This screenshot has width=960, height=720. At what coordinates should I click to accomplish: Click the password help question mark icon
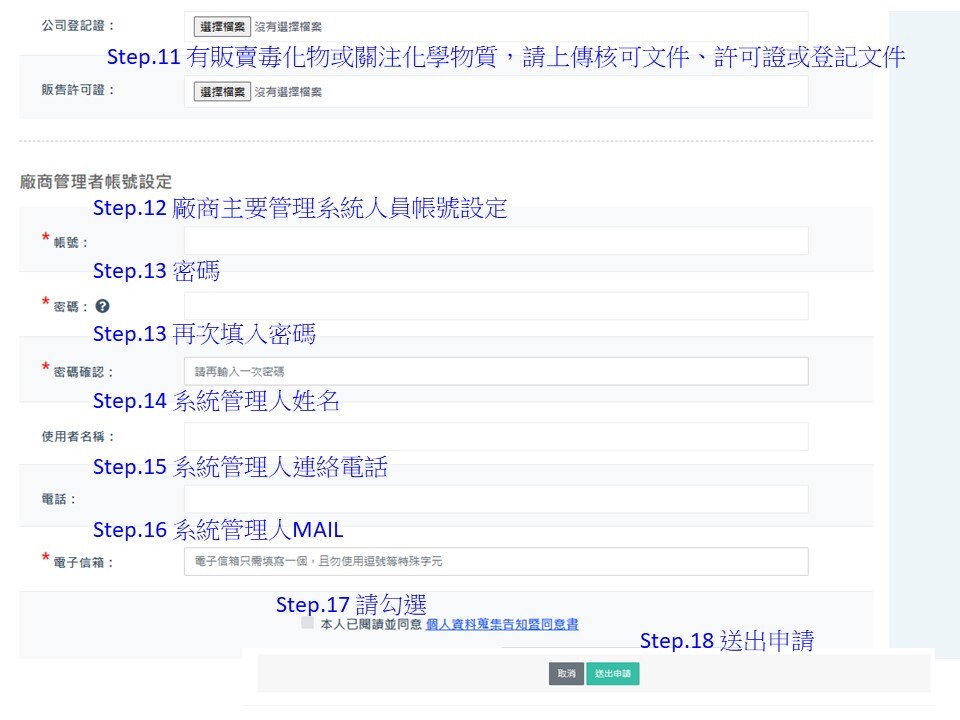(102, 307)
